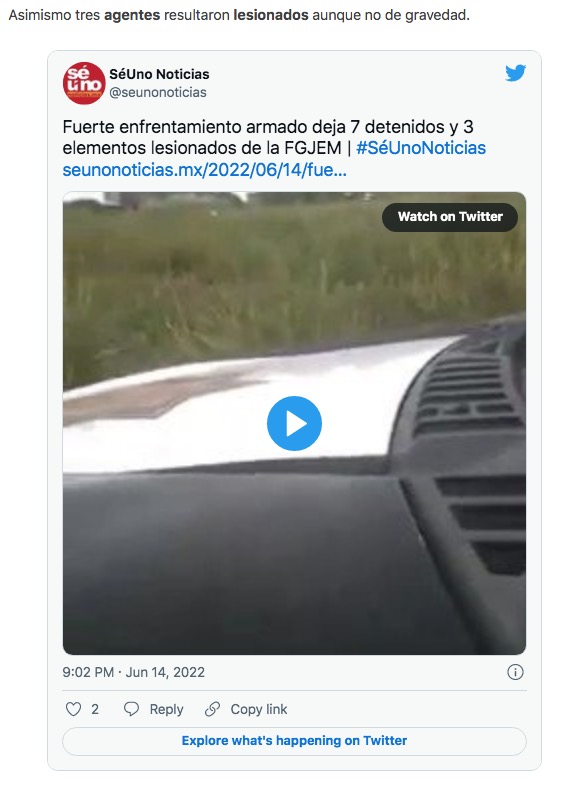Play the embedded tweet video
Image resolution: width=569 pixels, height=785 pixels.
294,424
